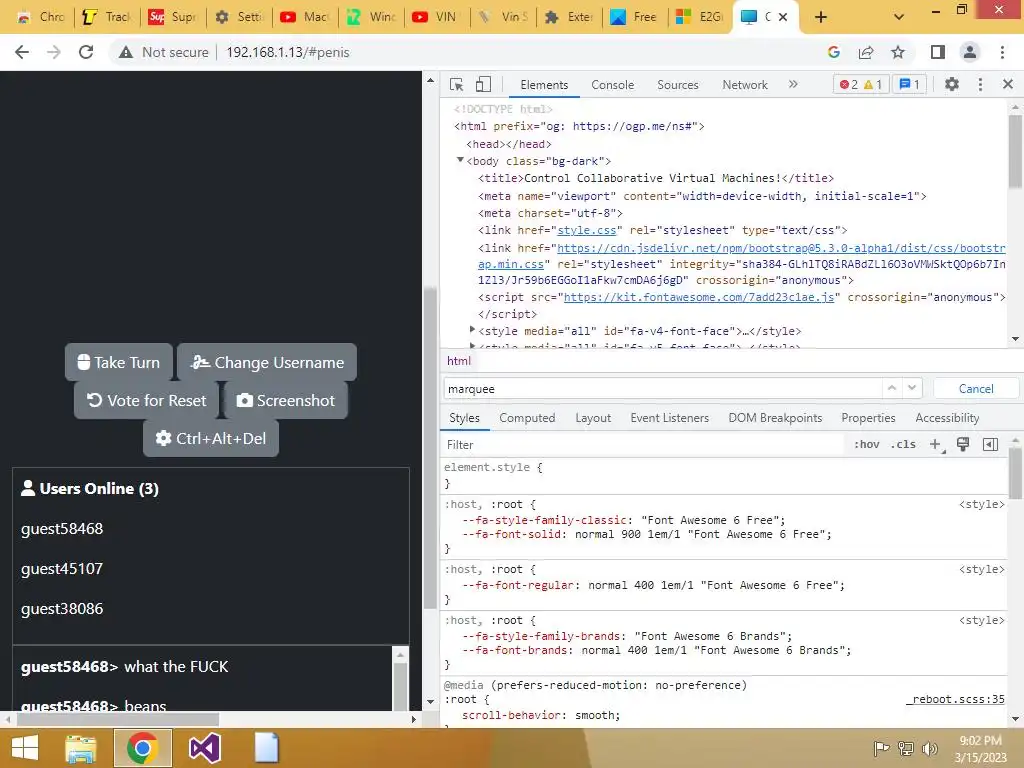The height and width of the screenshot is (768, 1024).
Task: Open the Layout tab
Action: tap(593, 418)
